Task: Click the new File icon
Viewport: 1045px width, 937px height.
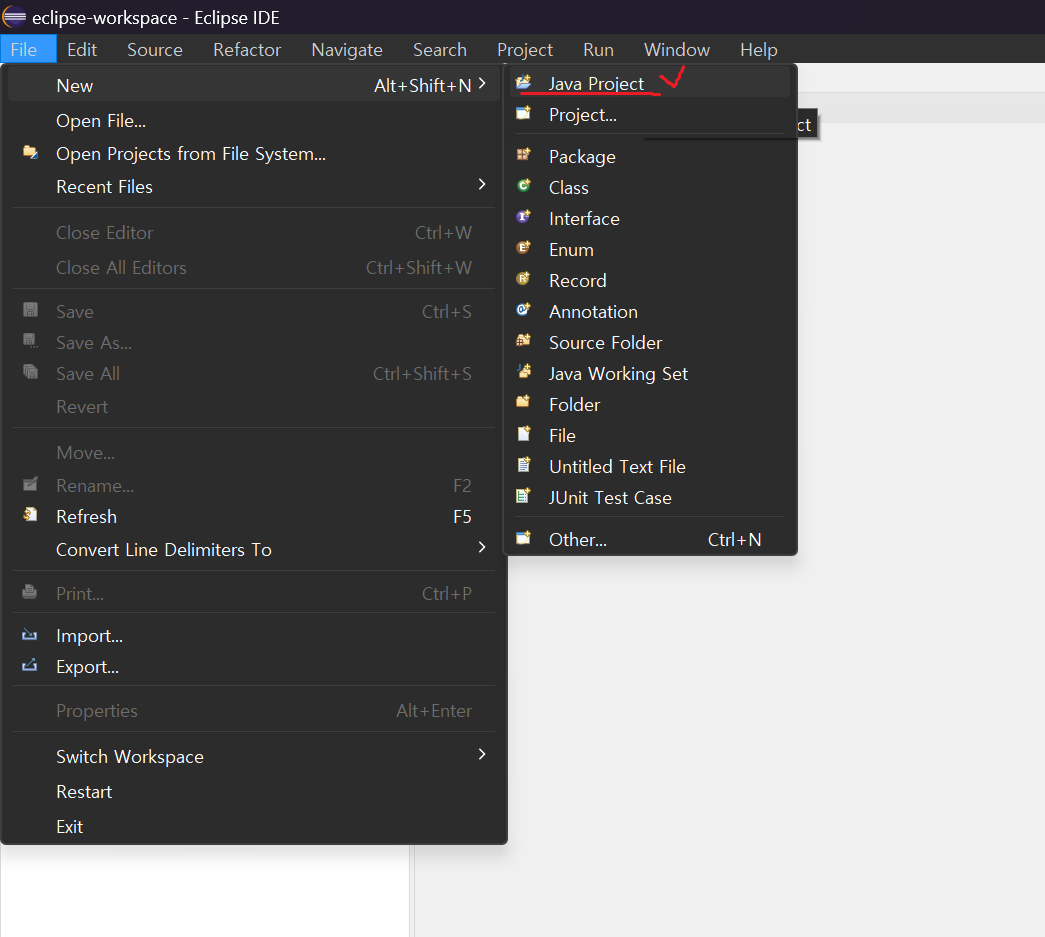Action: (x=524, y=433)
